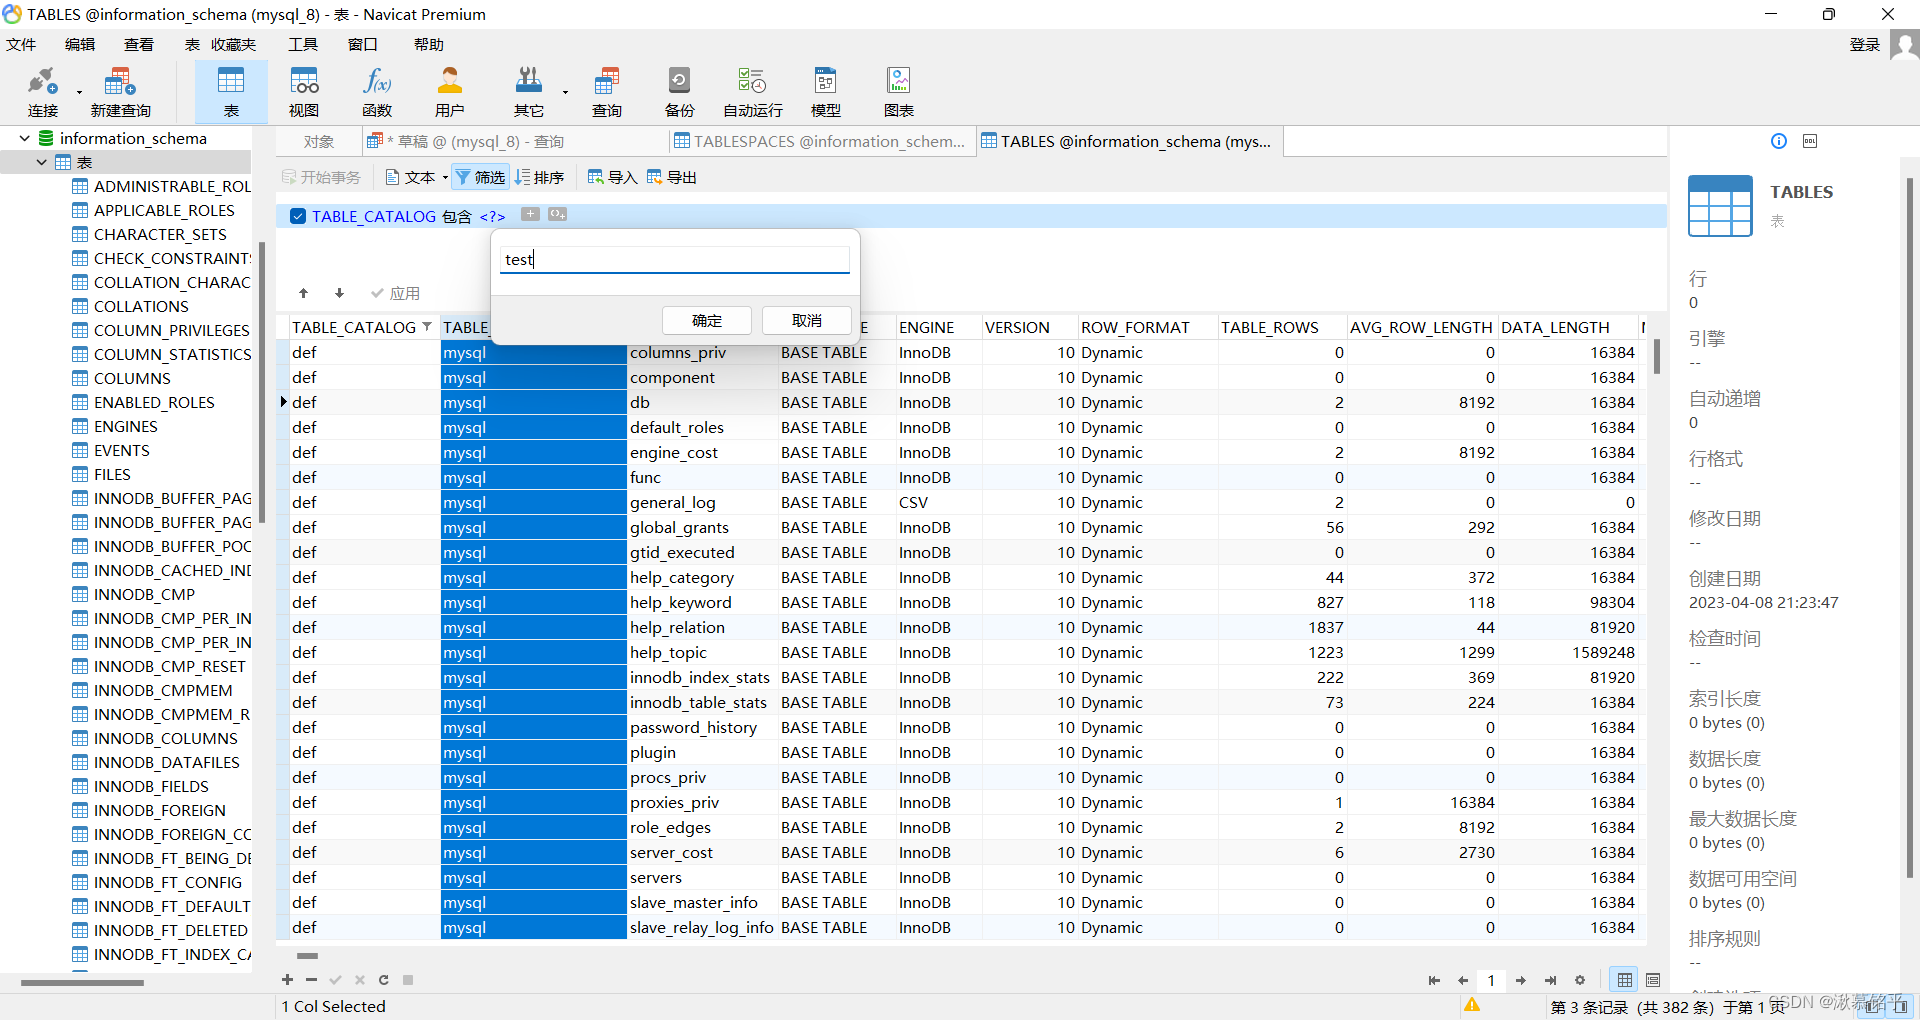Open the record limit settings gear
The width and height of the screenshot is (1920, 1020).
pyautogui.click(x=1580, y=980)
